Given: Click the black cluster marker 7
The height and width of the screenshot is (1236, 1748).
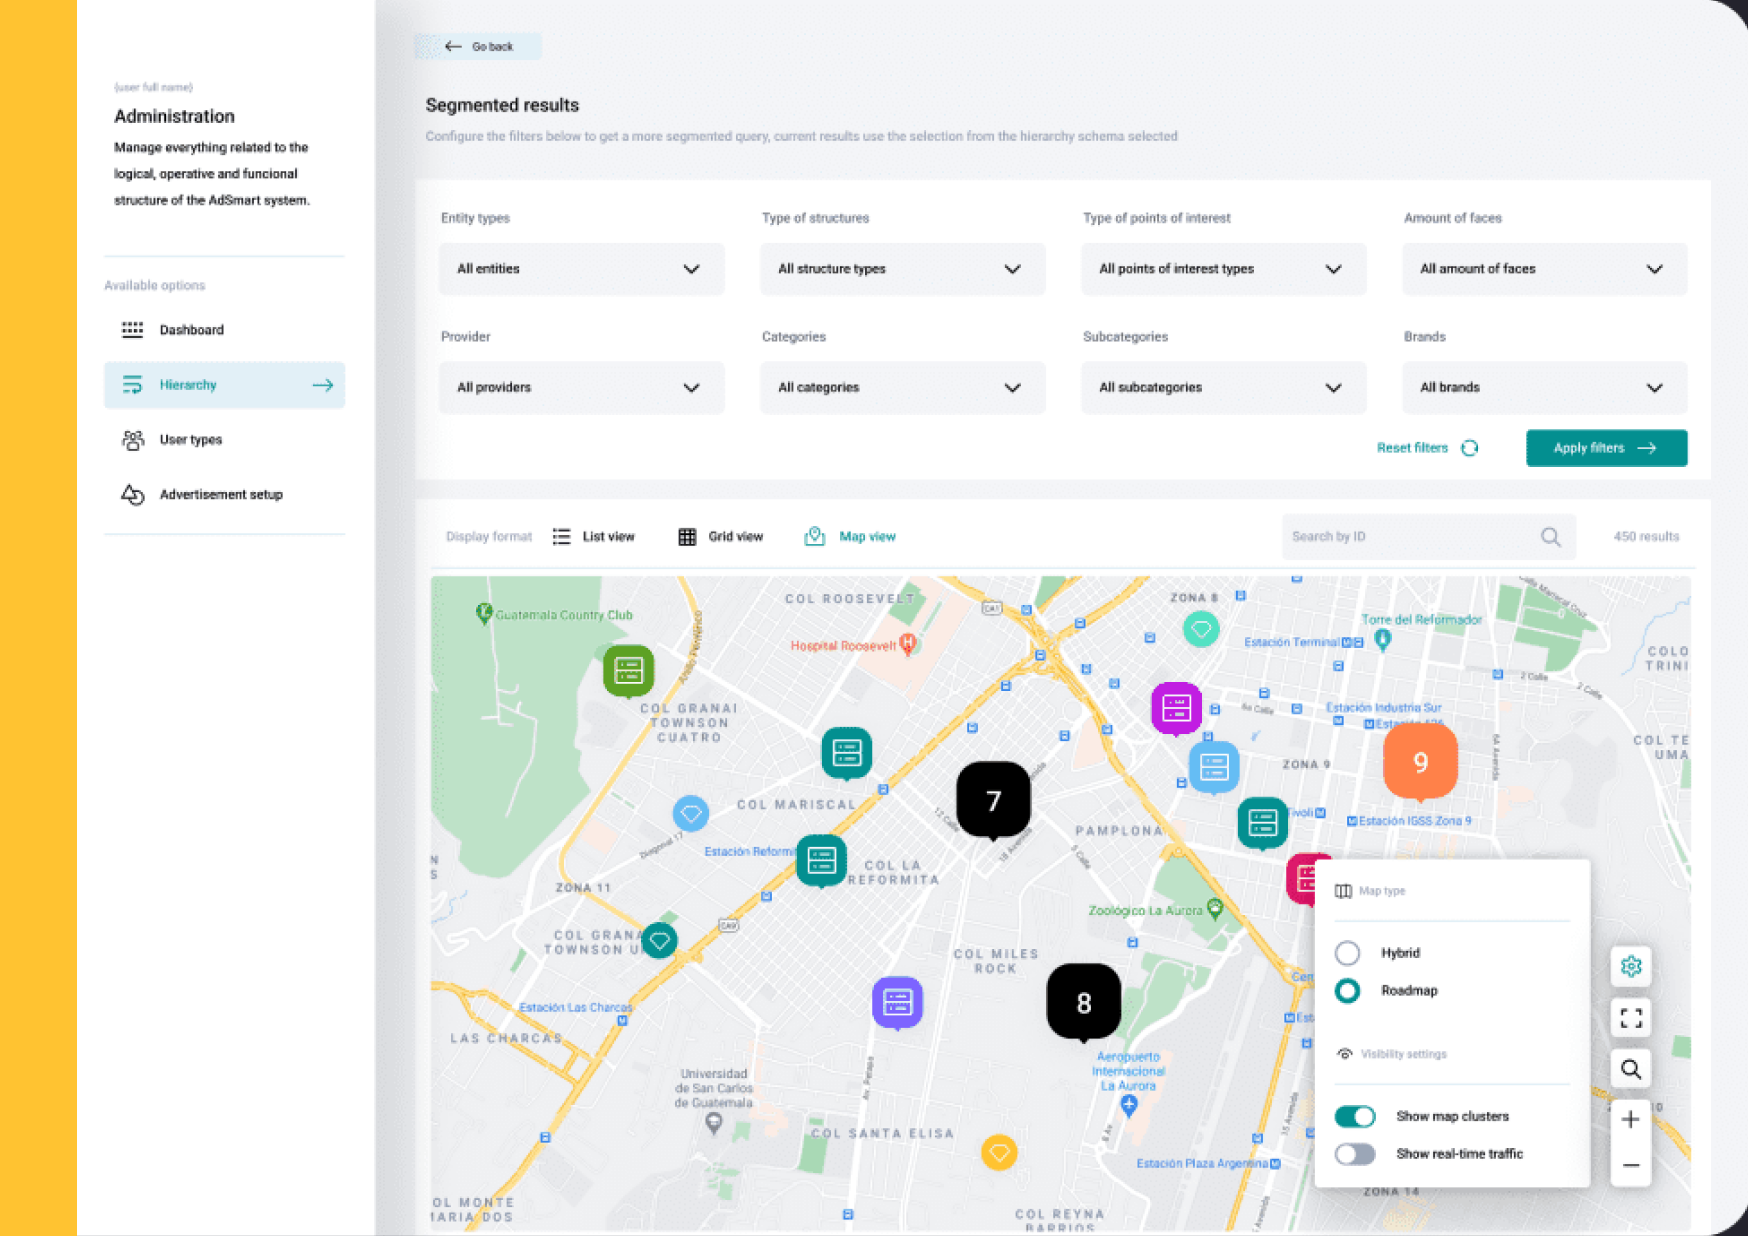Looking at the screenshot, I should (x=993, y=800).
